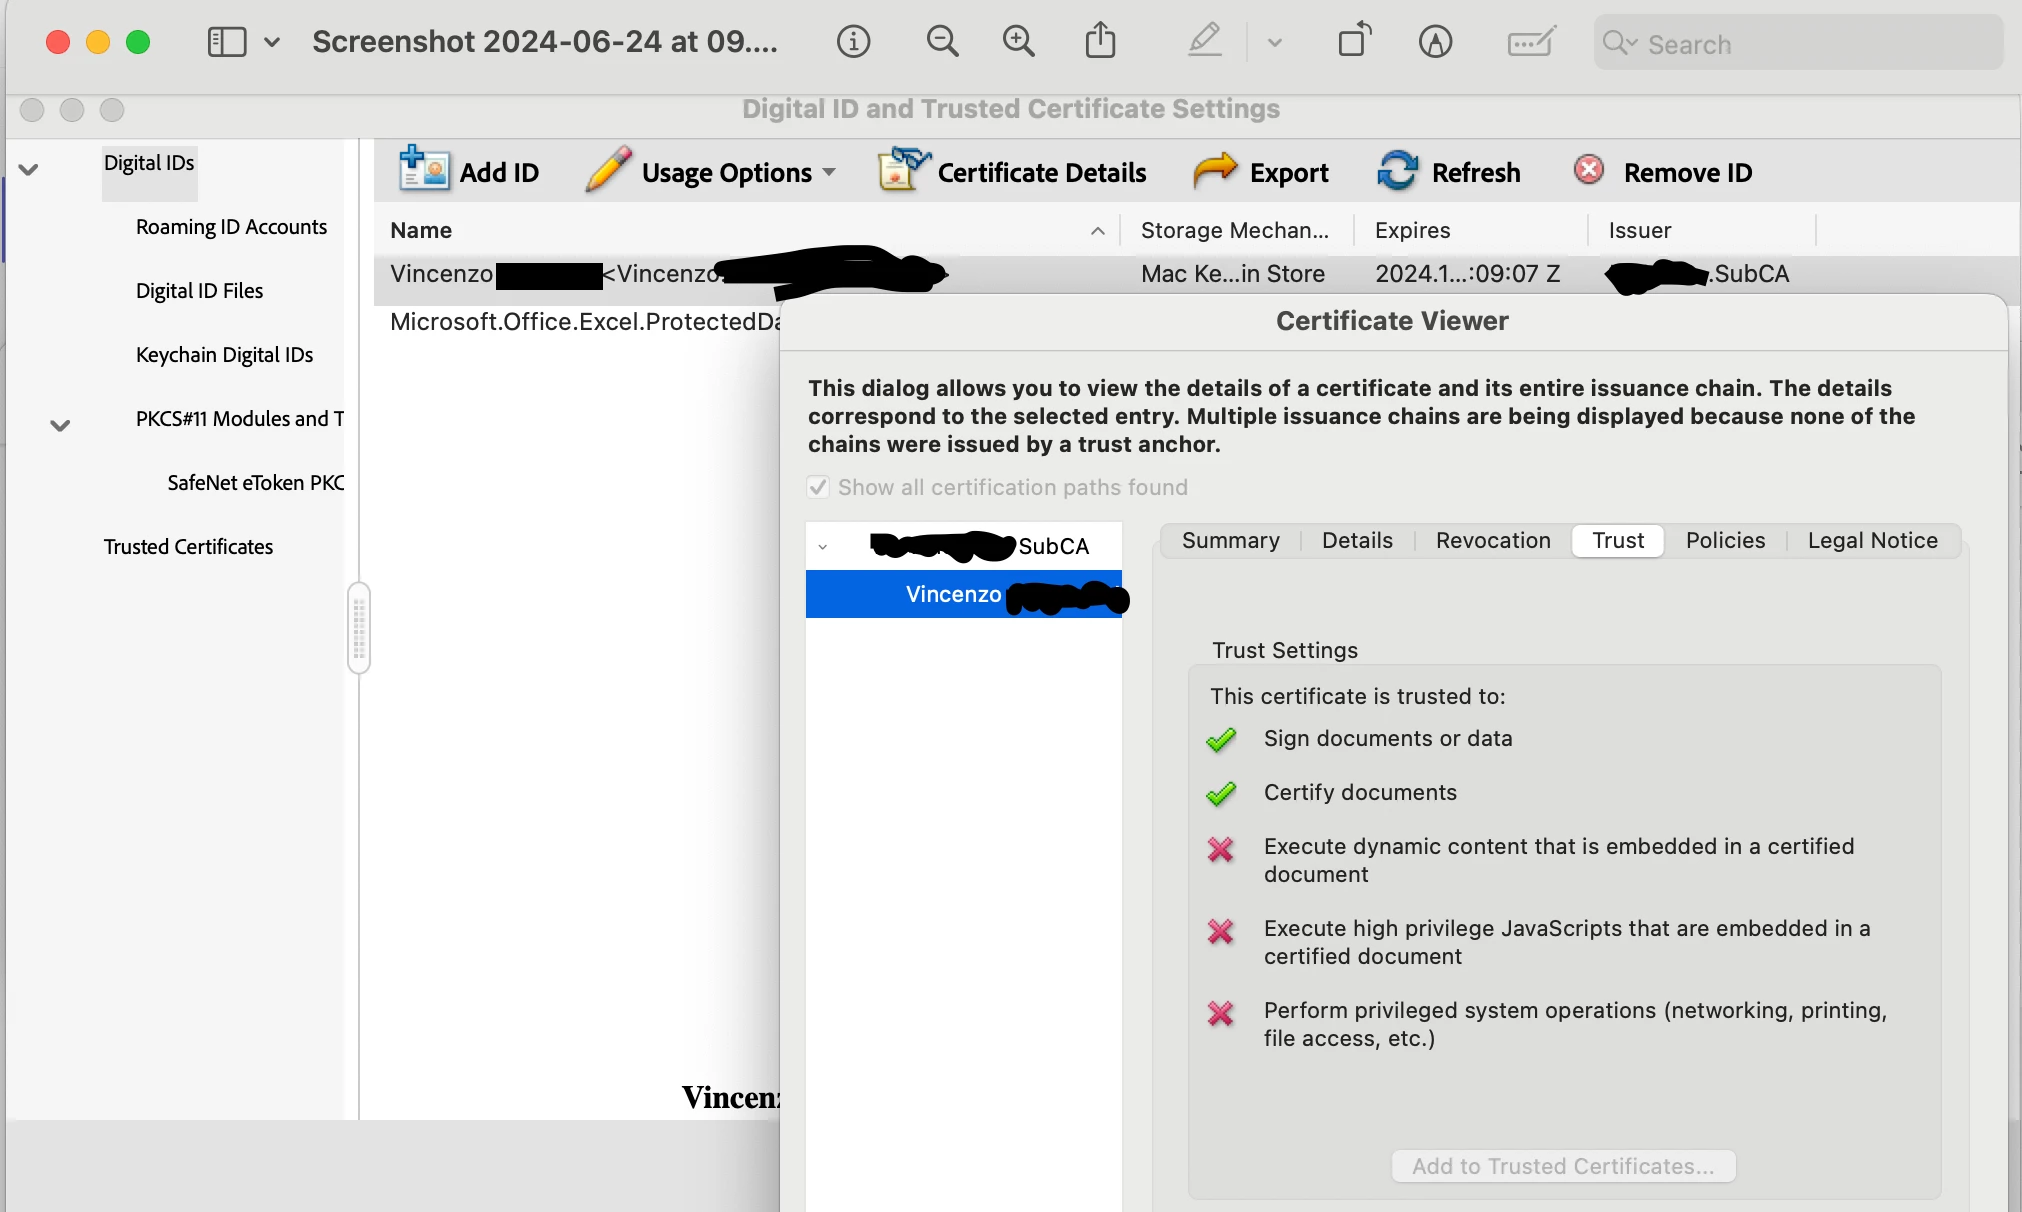Image resolution: width=2022 pixels, height=1212 pixels.
Task: Switch to the Revocation tab
Action: [x=1492, y=541]
